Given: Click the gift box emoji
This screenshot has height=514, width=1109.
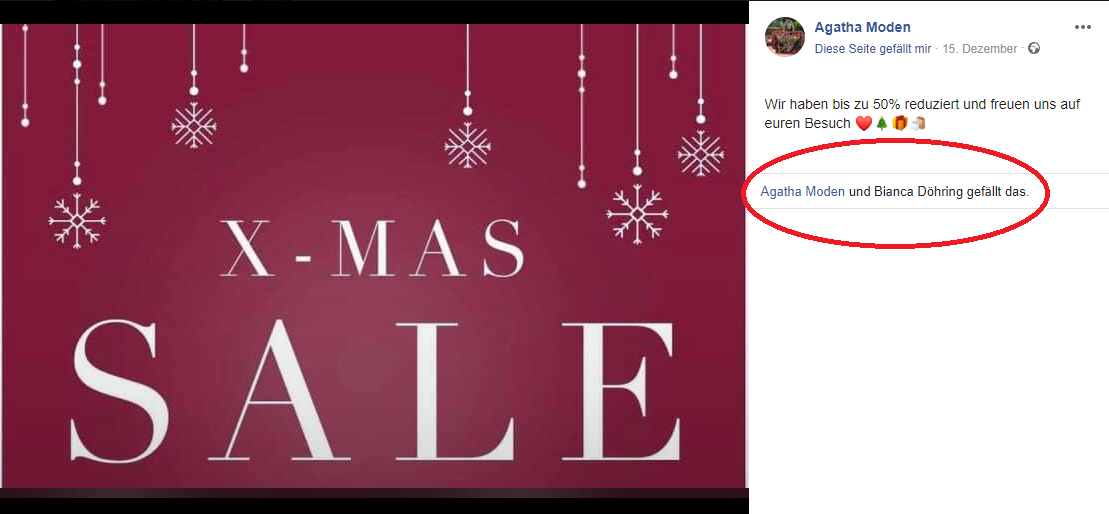Looking at the screenshot, I should [900, 124].
